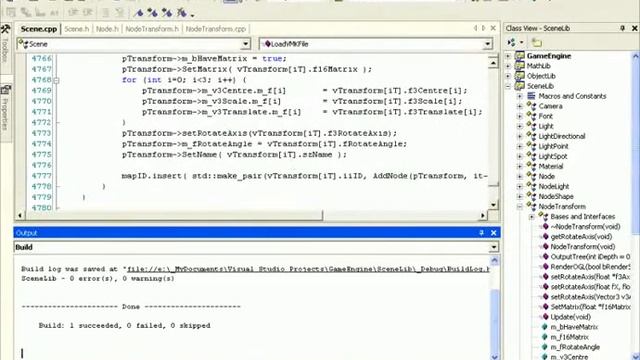Switch to the Scene.cpp tab

(x=39, y=29)
